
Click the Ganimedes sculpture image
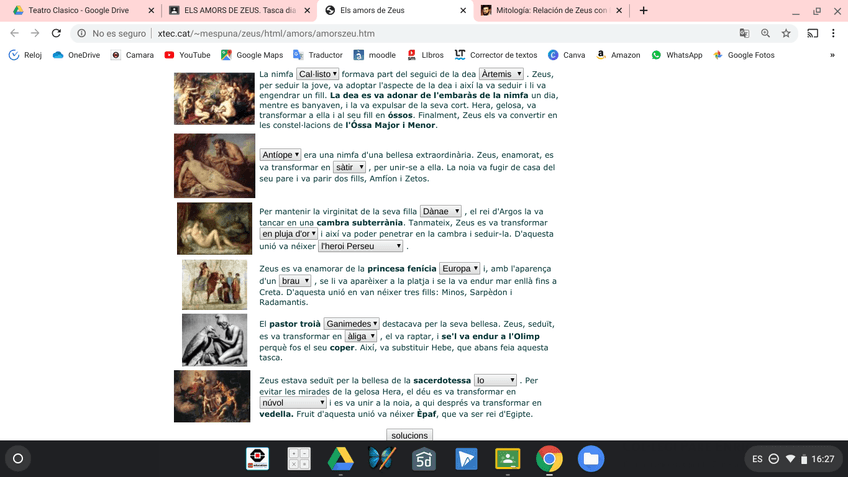coord(214,340)
